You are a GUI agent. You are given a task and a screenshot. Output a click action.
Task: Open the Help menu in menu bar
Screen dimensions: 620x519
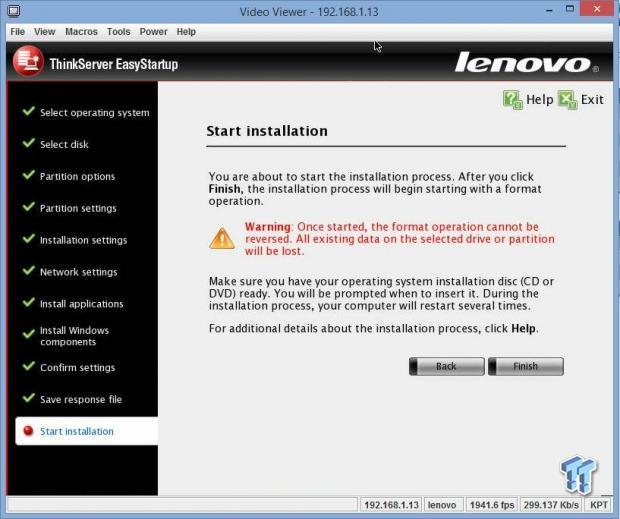tap(186, 32)
